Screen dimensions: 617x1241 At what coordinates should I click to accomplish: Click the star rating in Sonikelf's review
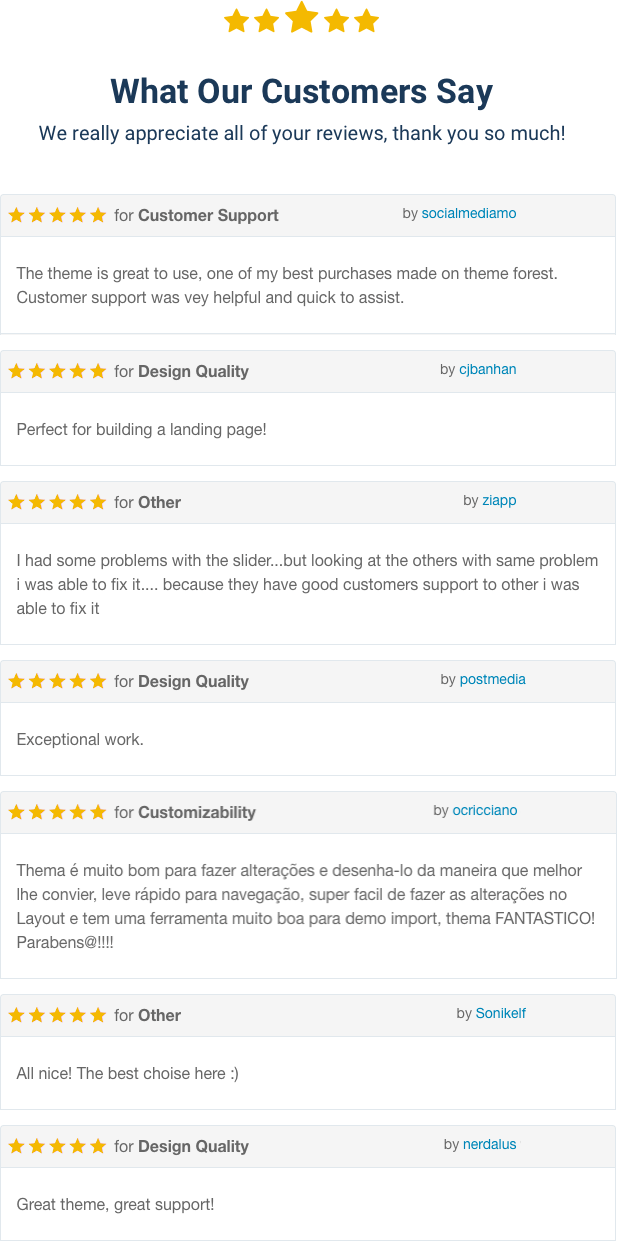[x=57, y=1015]
